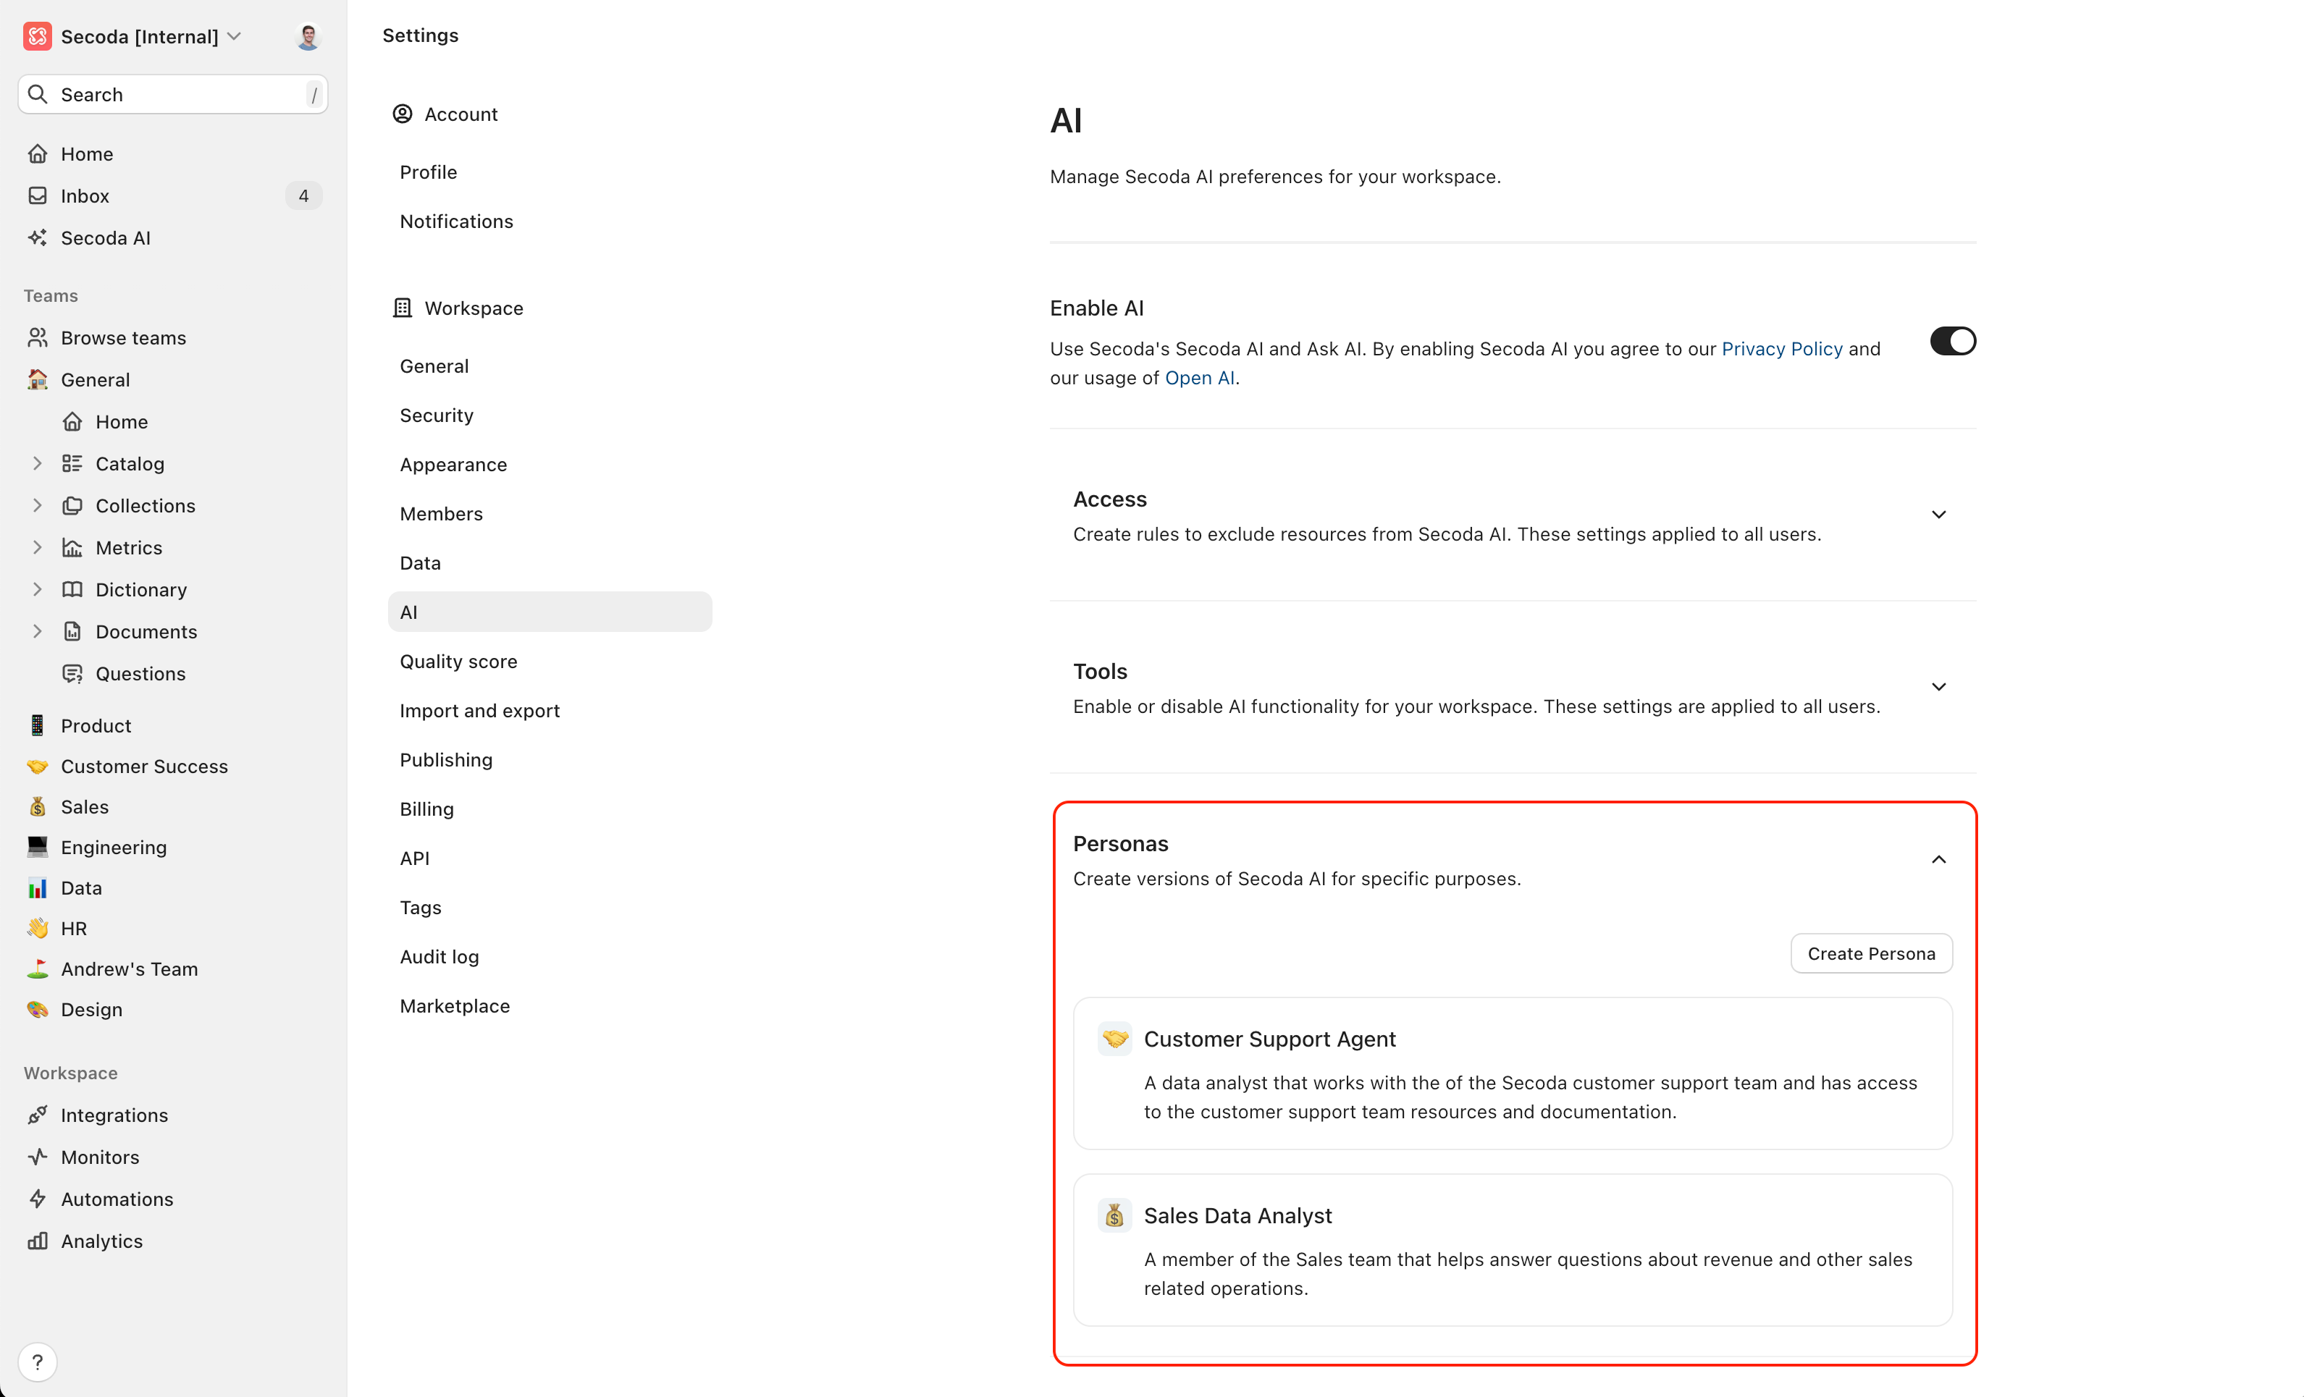The image size is (2304, 1397).
Task: Click the Search input field
Action: (x=172, y=95)
